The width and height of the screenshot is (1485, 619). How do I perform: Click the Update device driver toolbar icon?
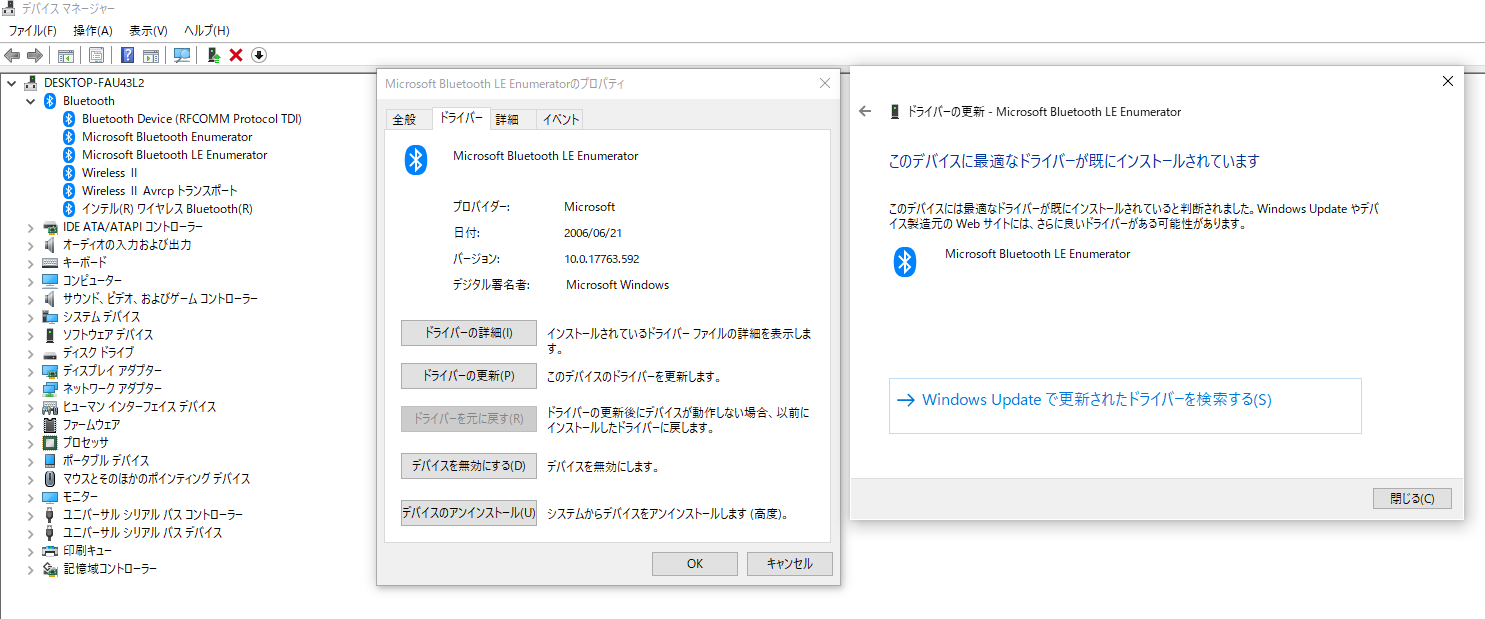coord(214,55)
